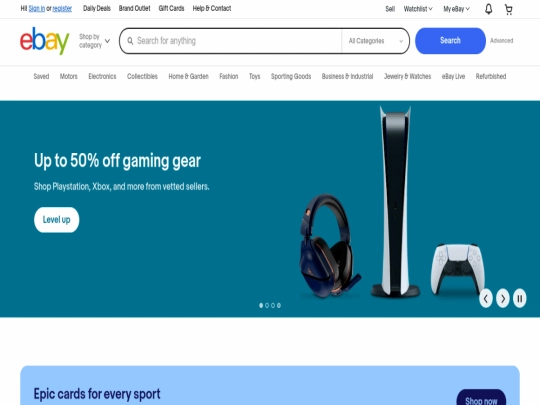Expand the Watchlist dropdown

coord(418,9)
